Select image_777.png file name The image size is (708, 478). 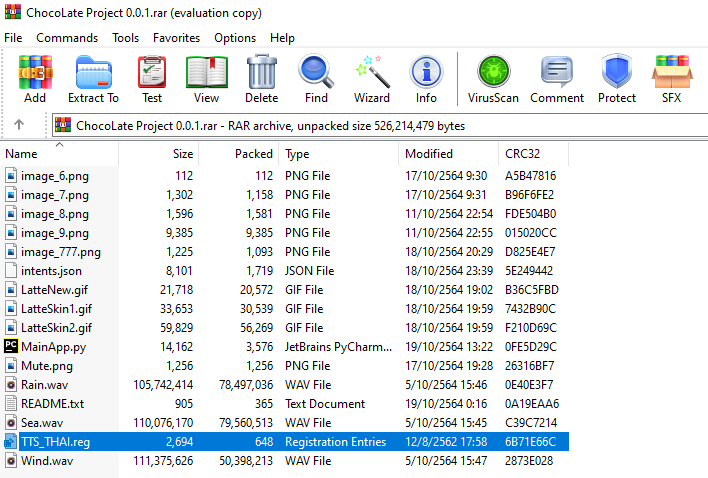(x=61, y=252)
